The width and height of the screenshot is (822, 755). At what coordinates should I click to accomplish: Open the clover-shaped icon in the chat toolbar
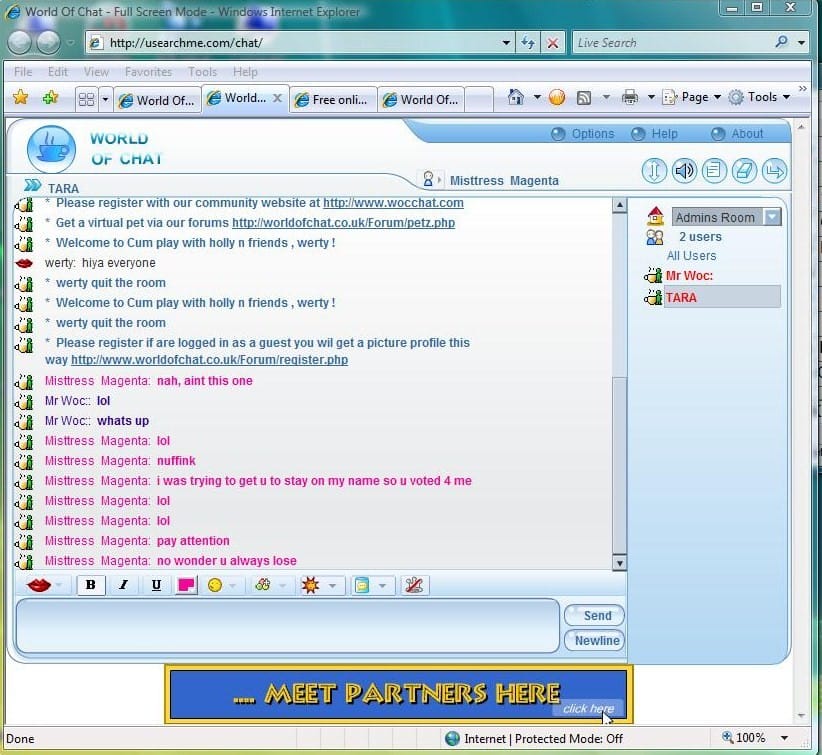(x=263, y=585)
